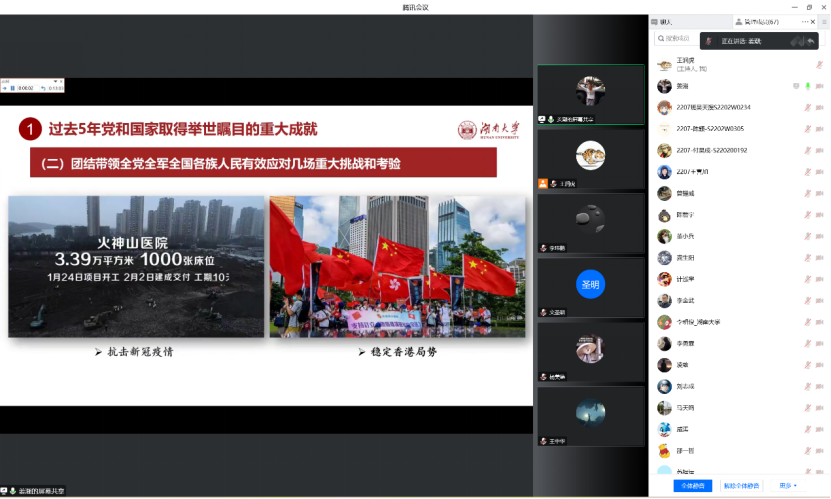This screenshot has height=499, width=831.
Task: Click the avatar of participant 2207杨昊天昊S2202W0234
Action: point(664,108)
